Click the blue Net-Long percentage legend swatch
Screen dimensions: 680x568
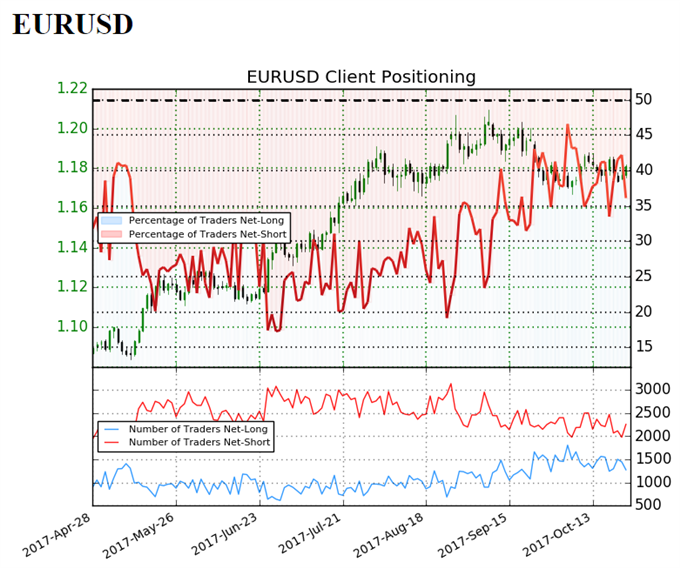(x=111, y=220)
